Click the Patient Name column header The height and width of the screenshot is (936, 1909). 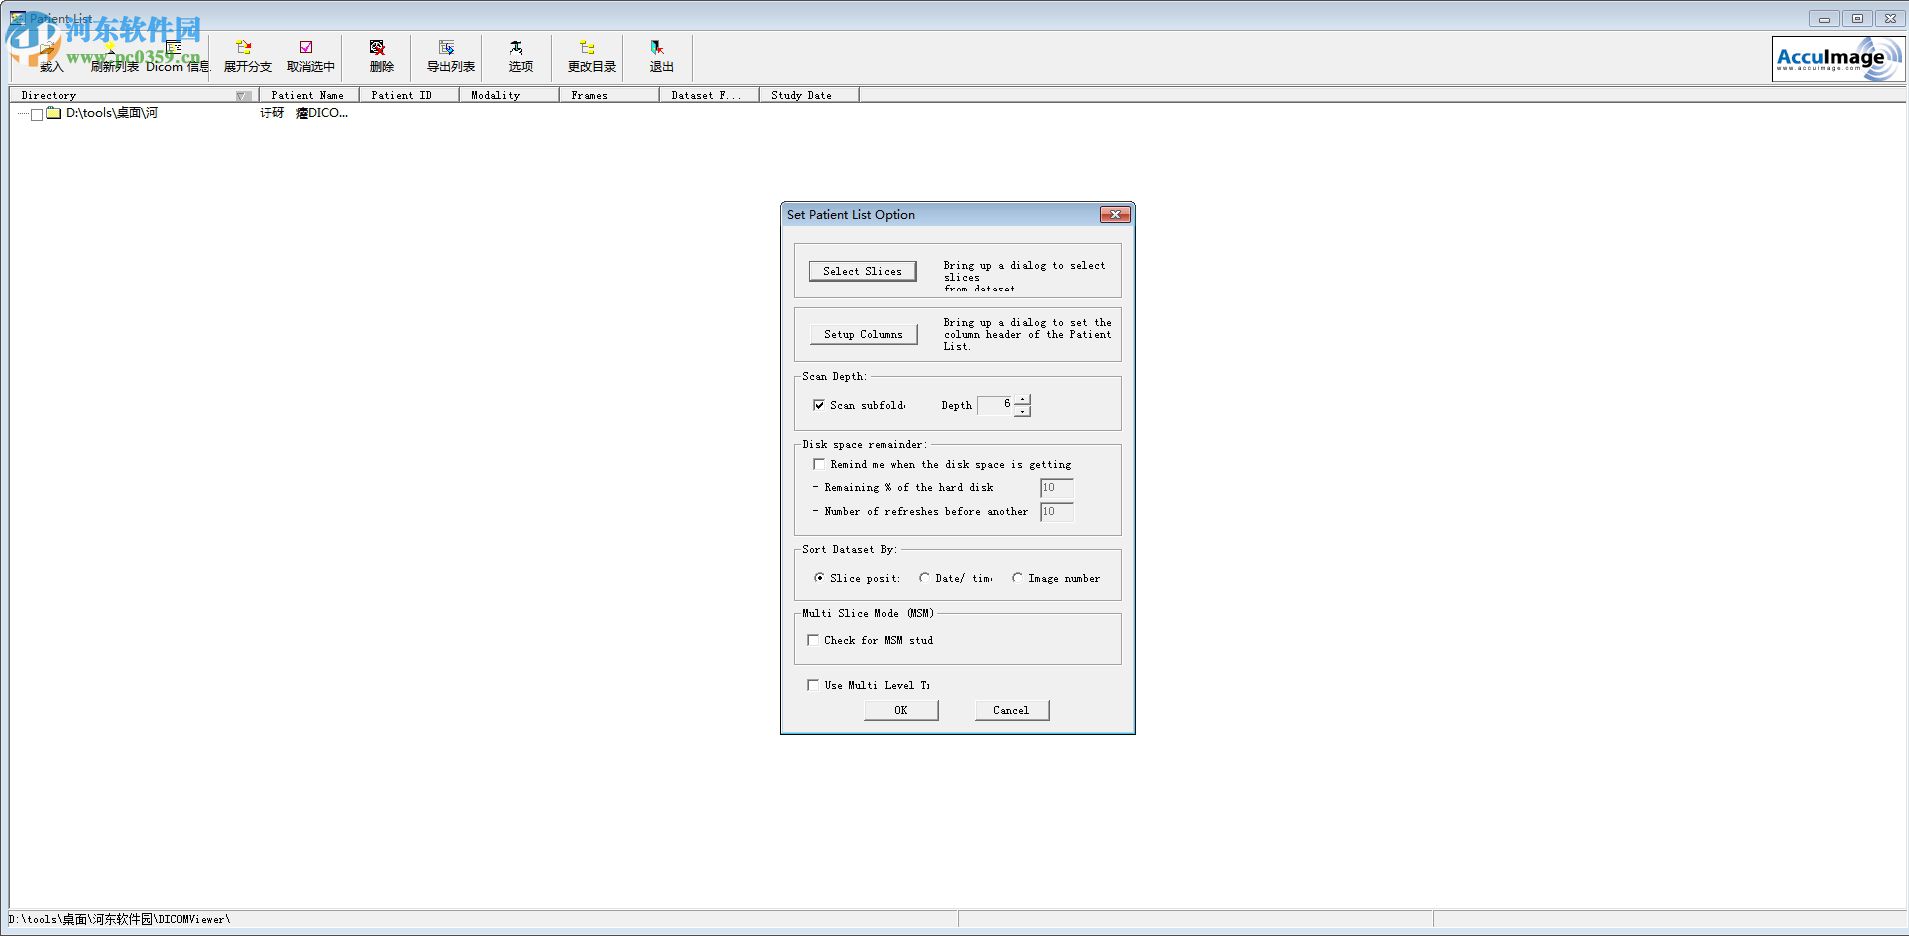click(x=308, y=95)
